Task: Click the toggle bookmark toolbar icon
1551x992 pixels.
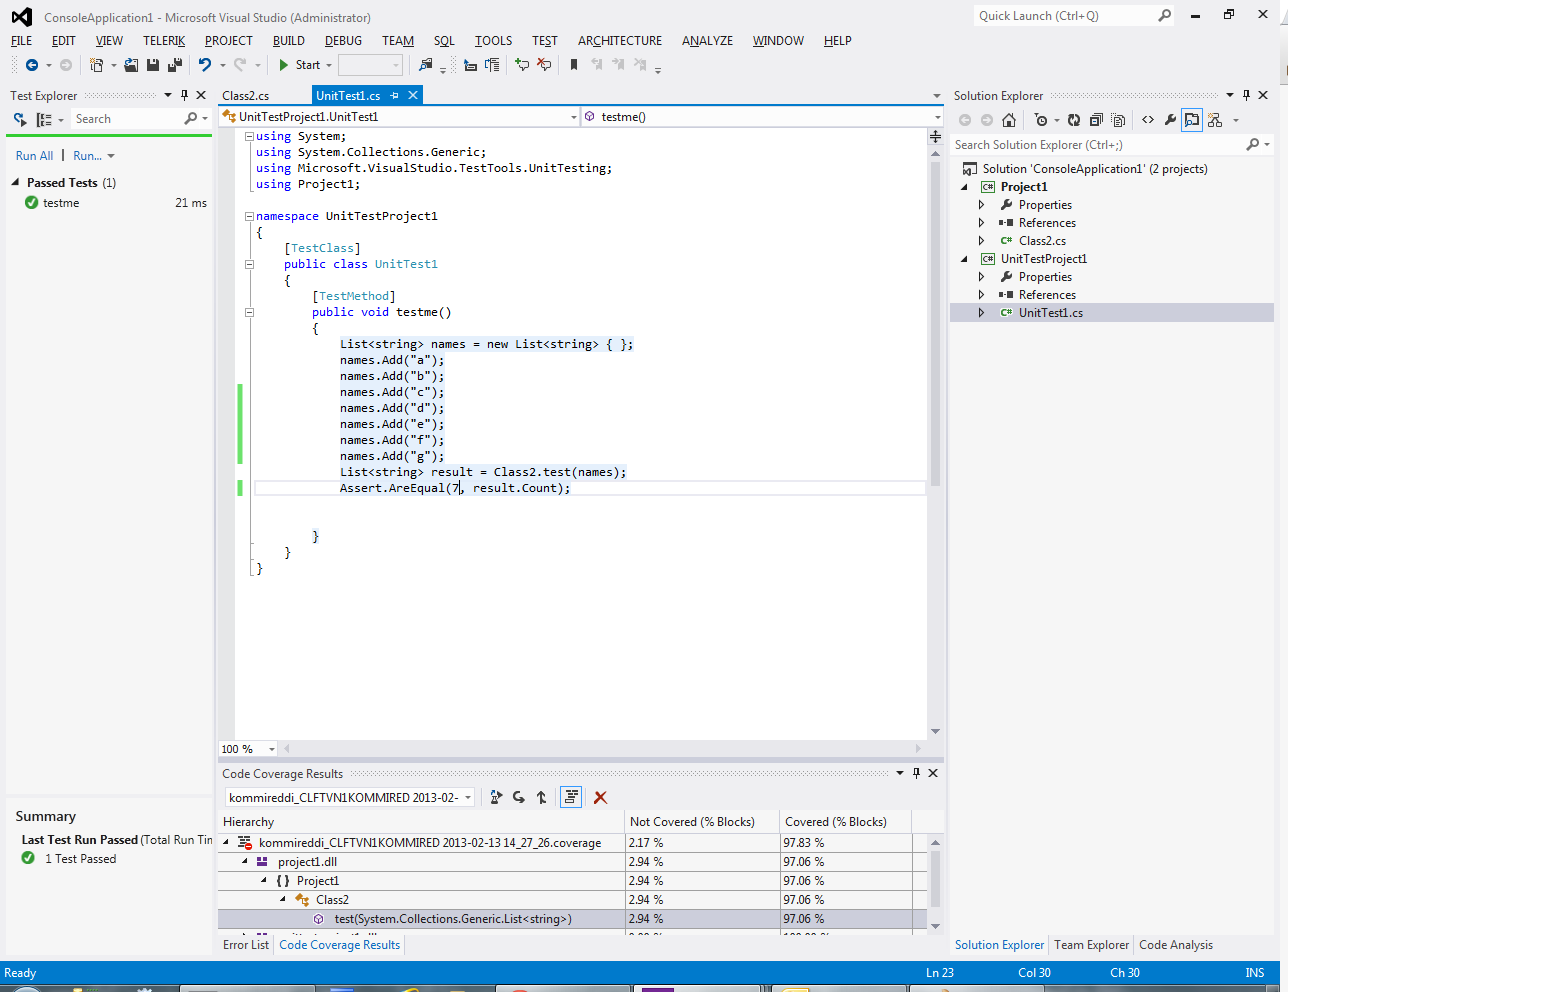Action: pyautogui.click(x=574, y=65)
